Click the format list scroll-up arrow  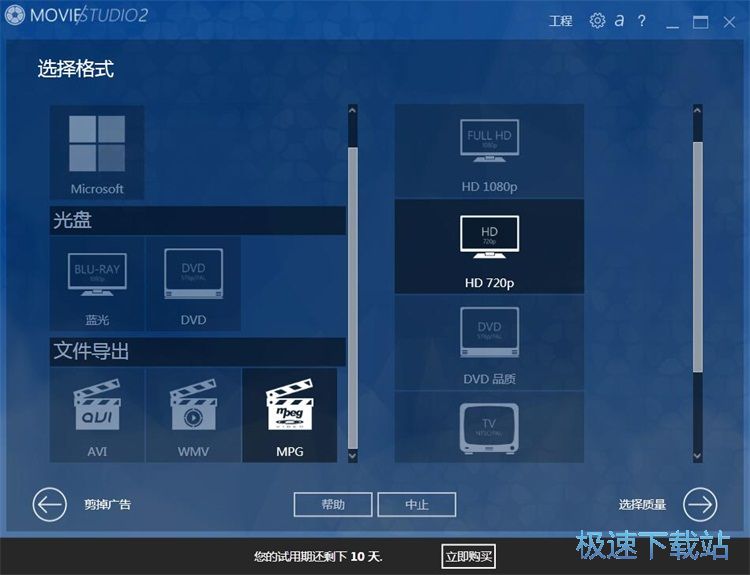click(353, 111)
